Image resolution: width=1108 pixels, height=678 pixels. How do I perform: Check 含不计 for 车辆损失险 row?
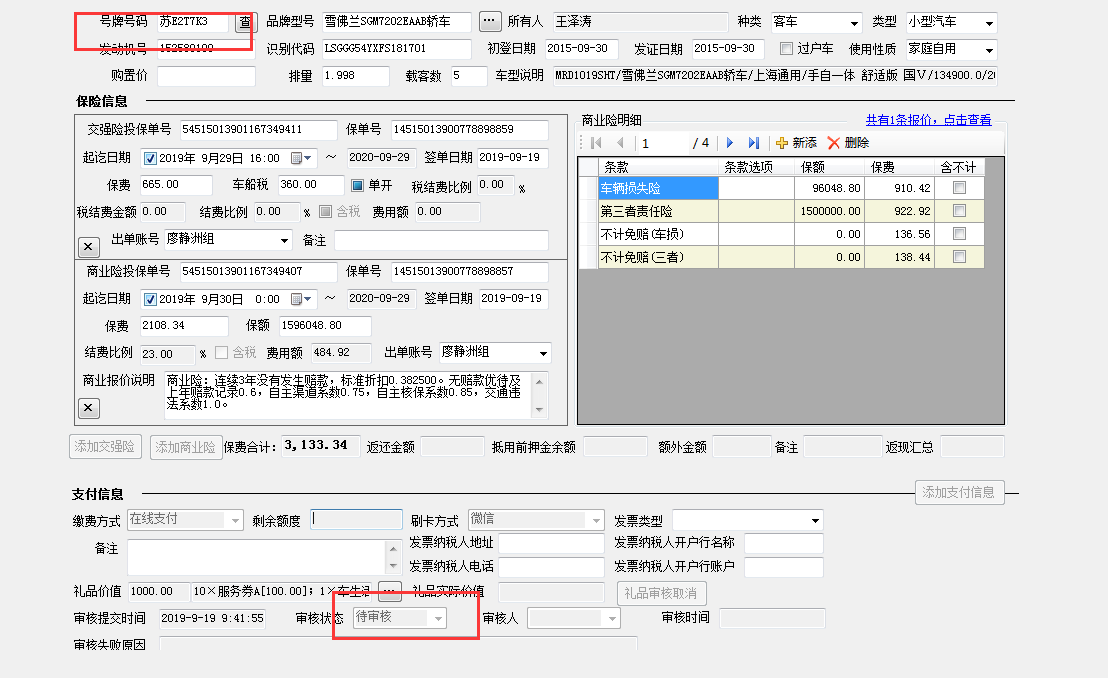(x=960, y=188)
